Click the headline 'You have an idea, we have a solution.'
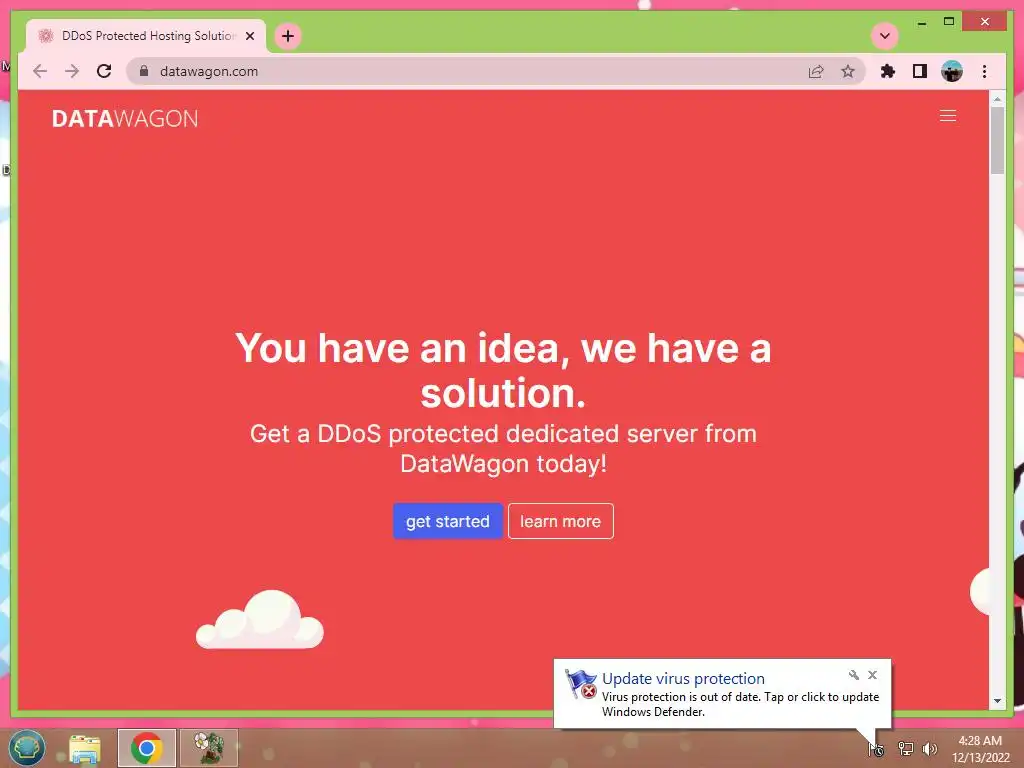The height and width of the screenshot is (768, 1024). [503, 370]
